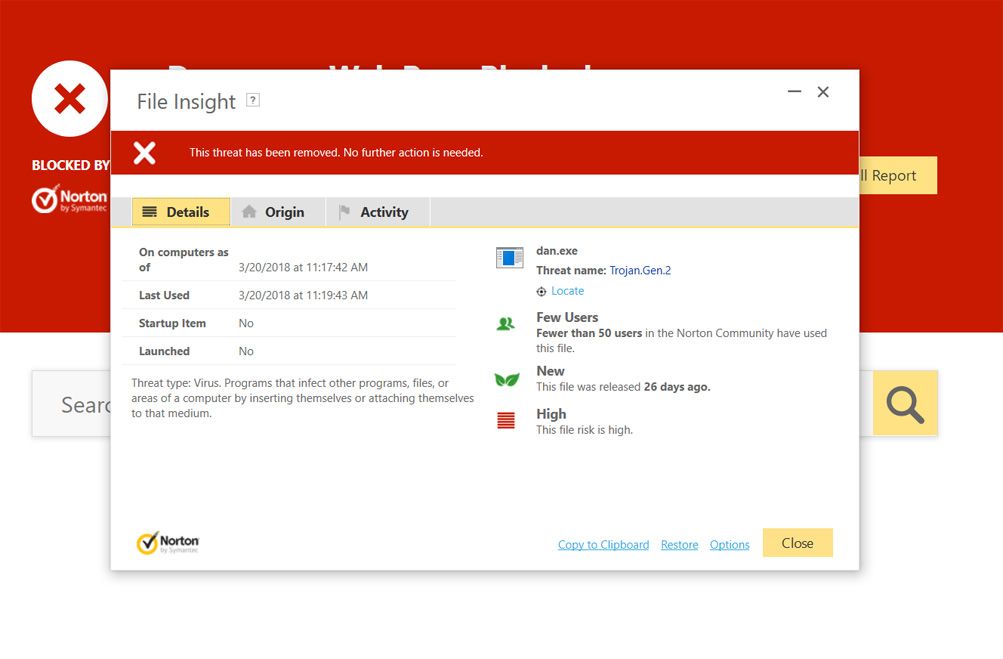The width and height of the screenshot is (1003, 659).
Task: Click the green New leaf icon
Action: pos(507,379)
